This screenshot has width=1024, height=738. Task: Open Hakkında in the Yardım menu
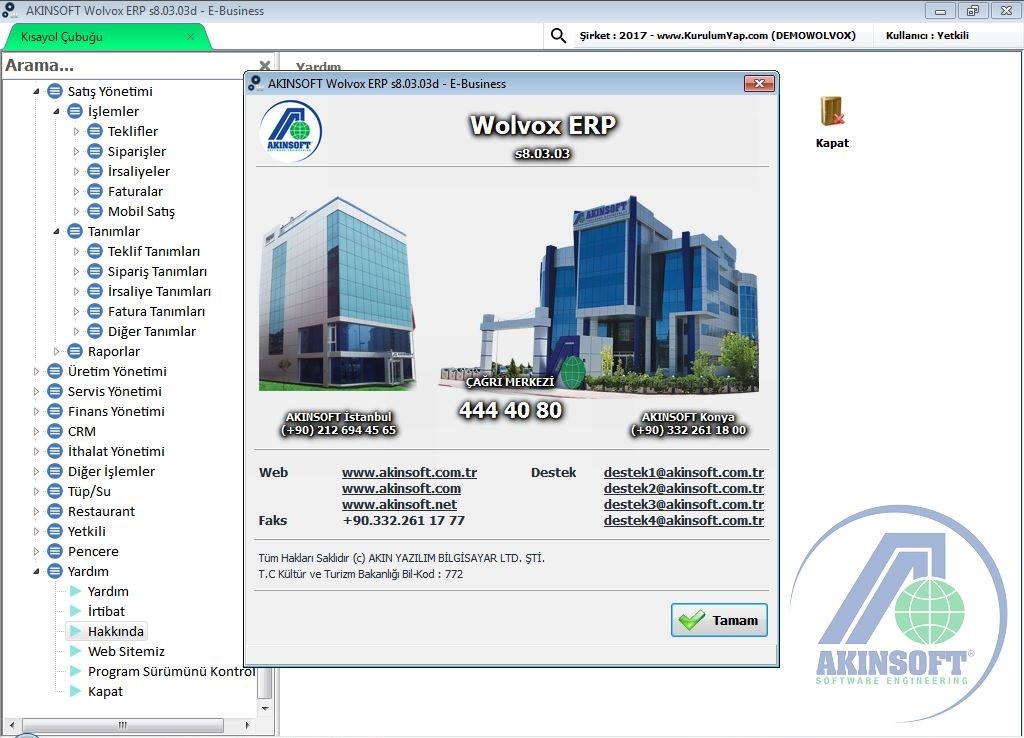116,632
